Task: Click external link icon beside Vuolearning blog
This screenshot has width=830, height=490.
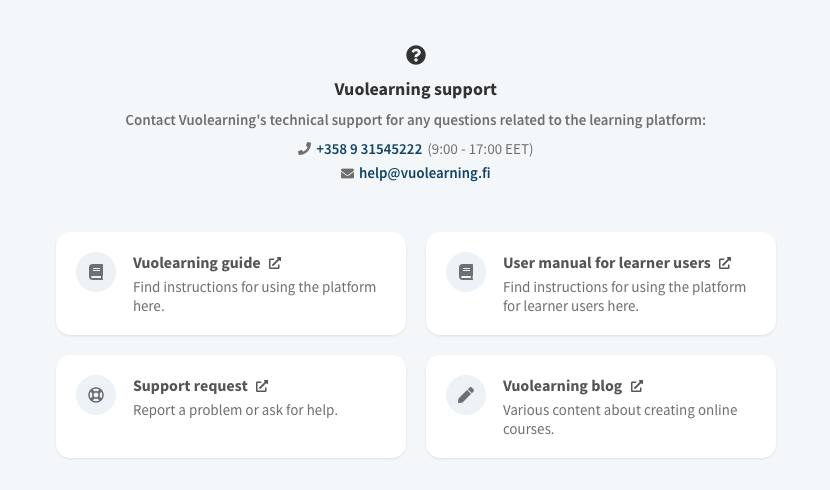Action: [x=637, y=386]
